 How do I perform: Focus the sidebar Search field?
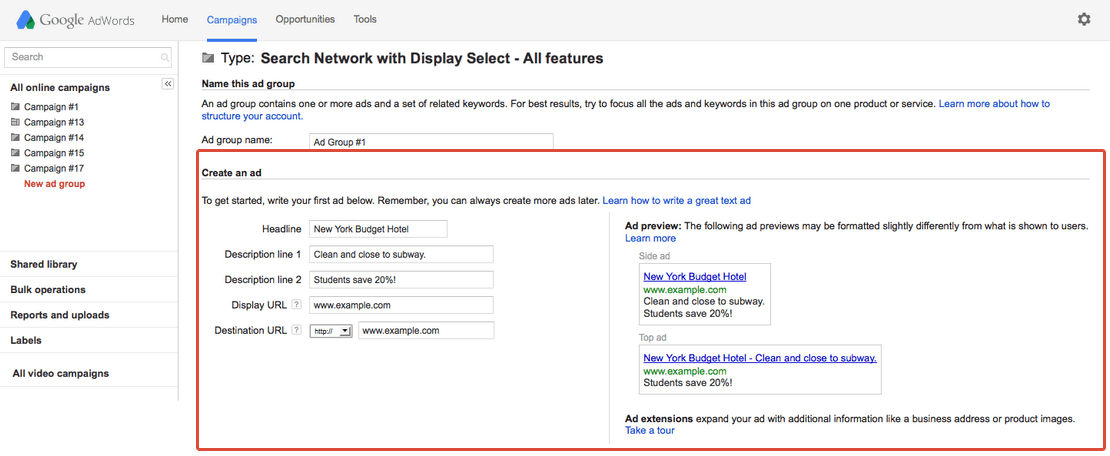pyautogui.click(x=88, y=57)
